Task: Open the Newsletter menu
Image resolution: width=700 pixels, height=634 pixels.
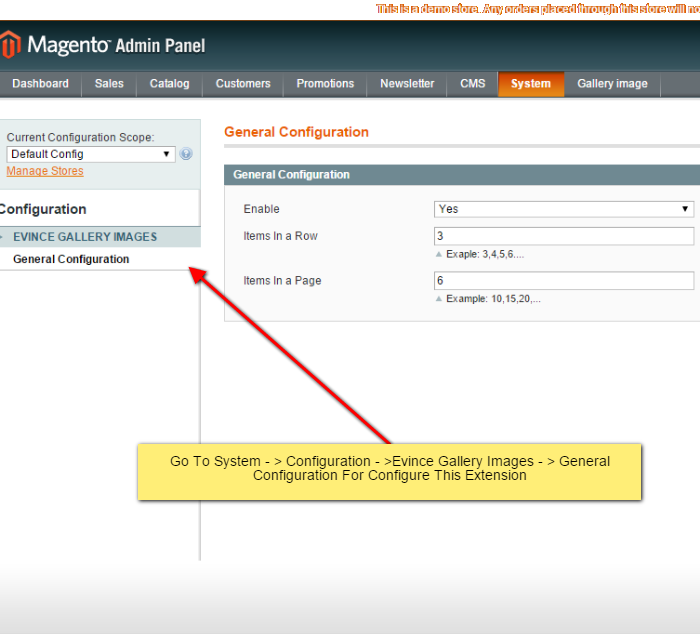Action: 407,84
